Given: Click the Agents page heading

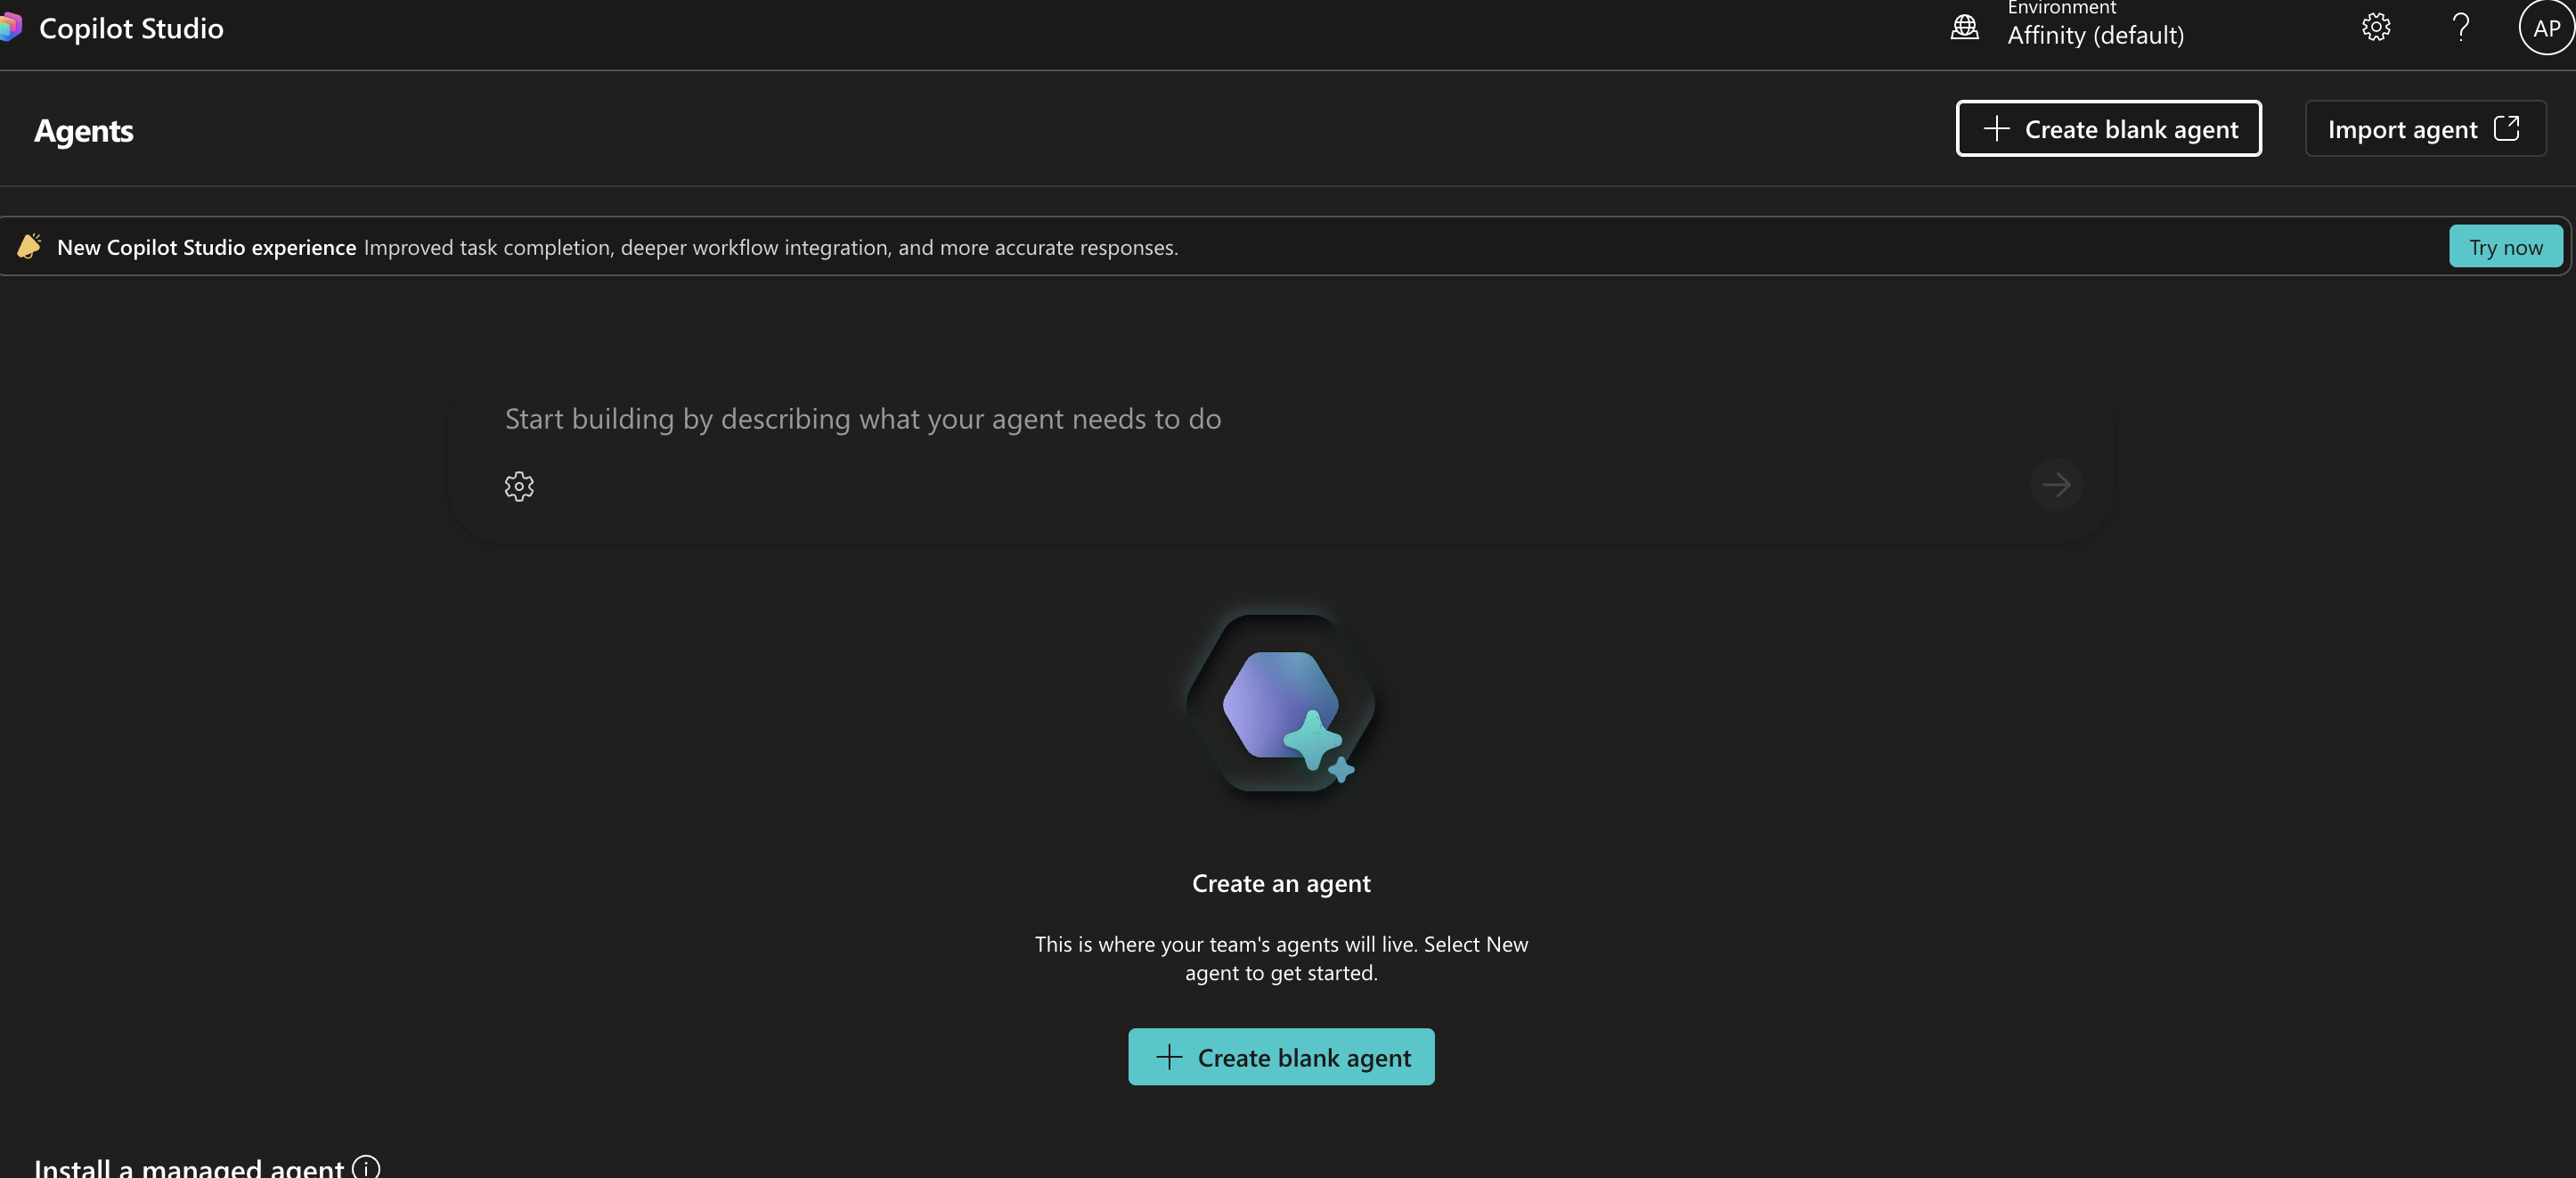Looking at the screenshot, I should (x=84, y=130).
